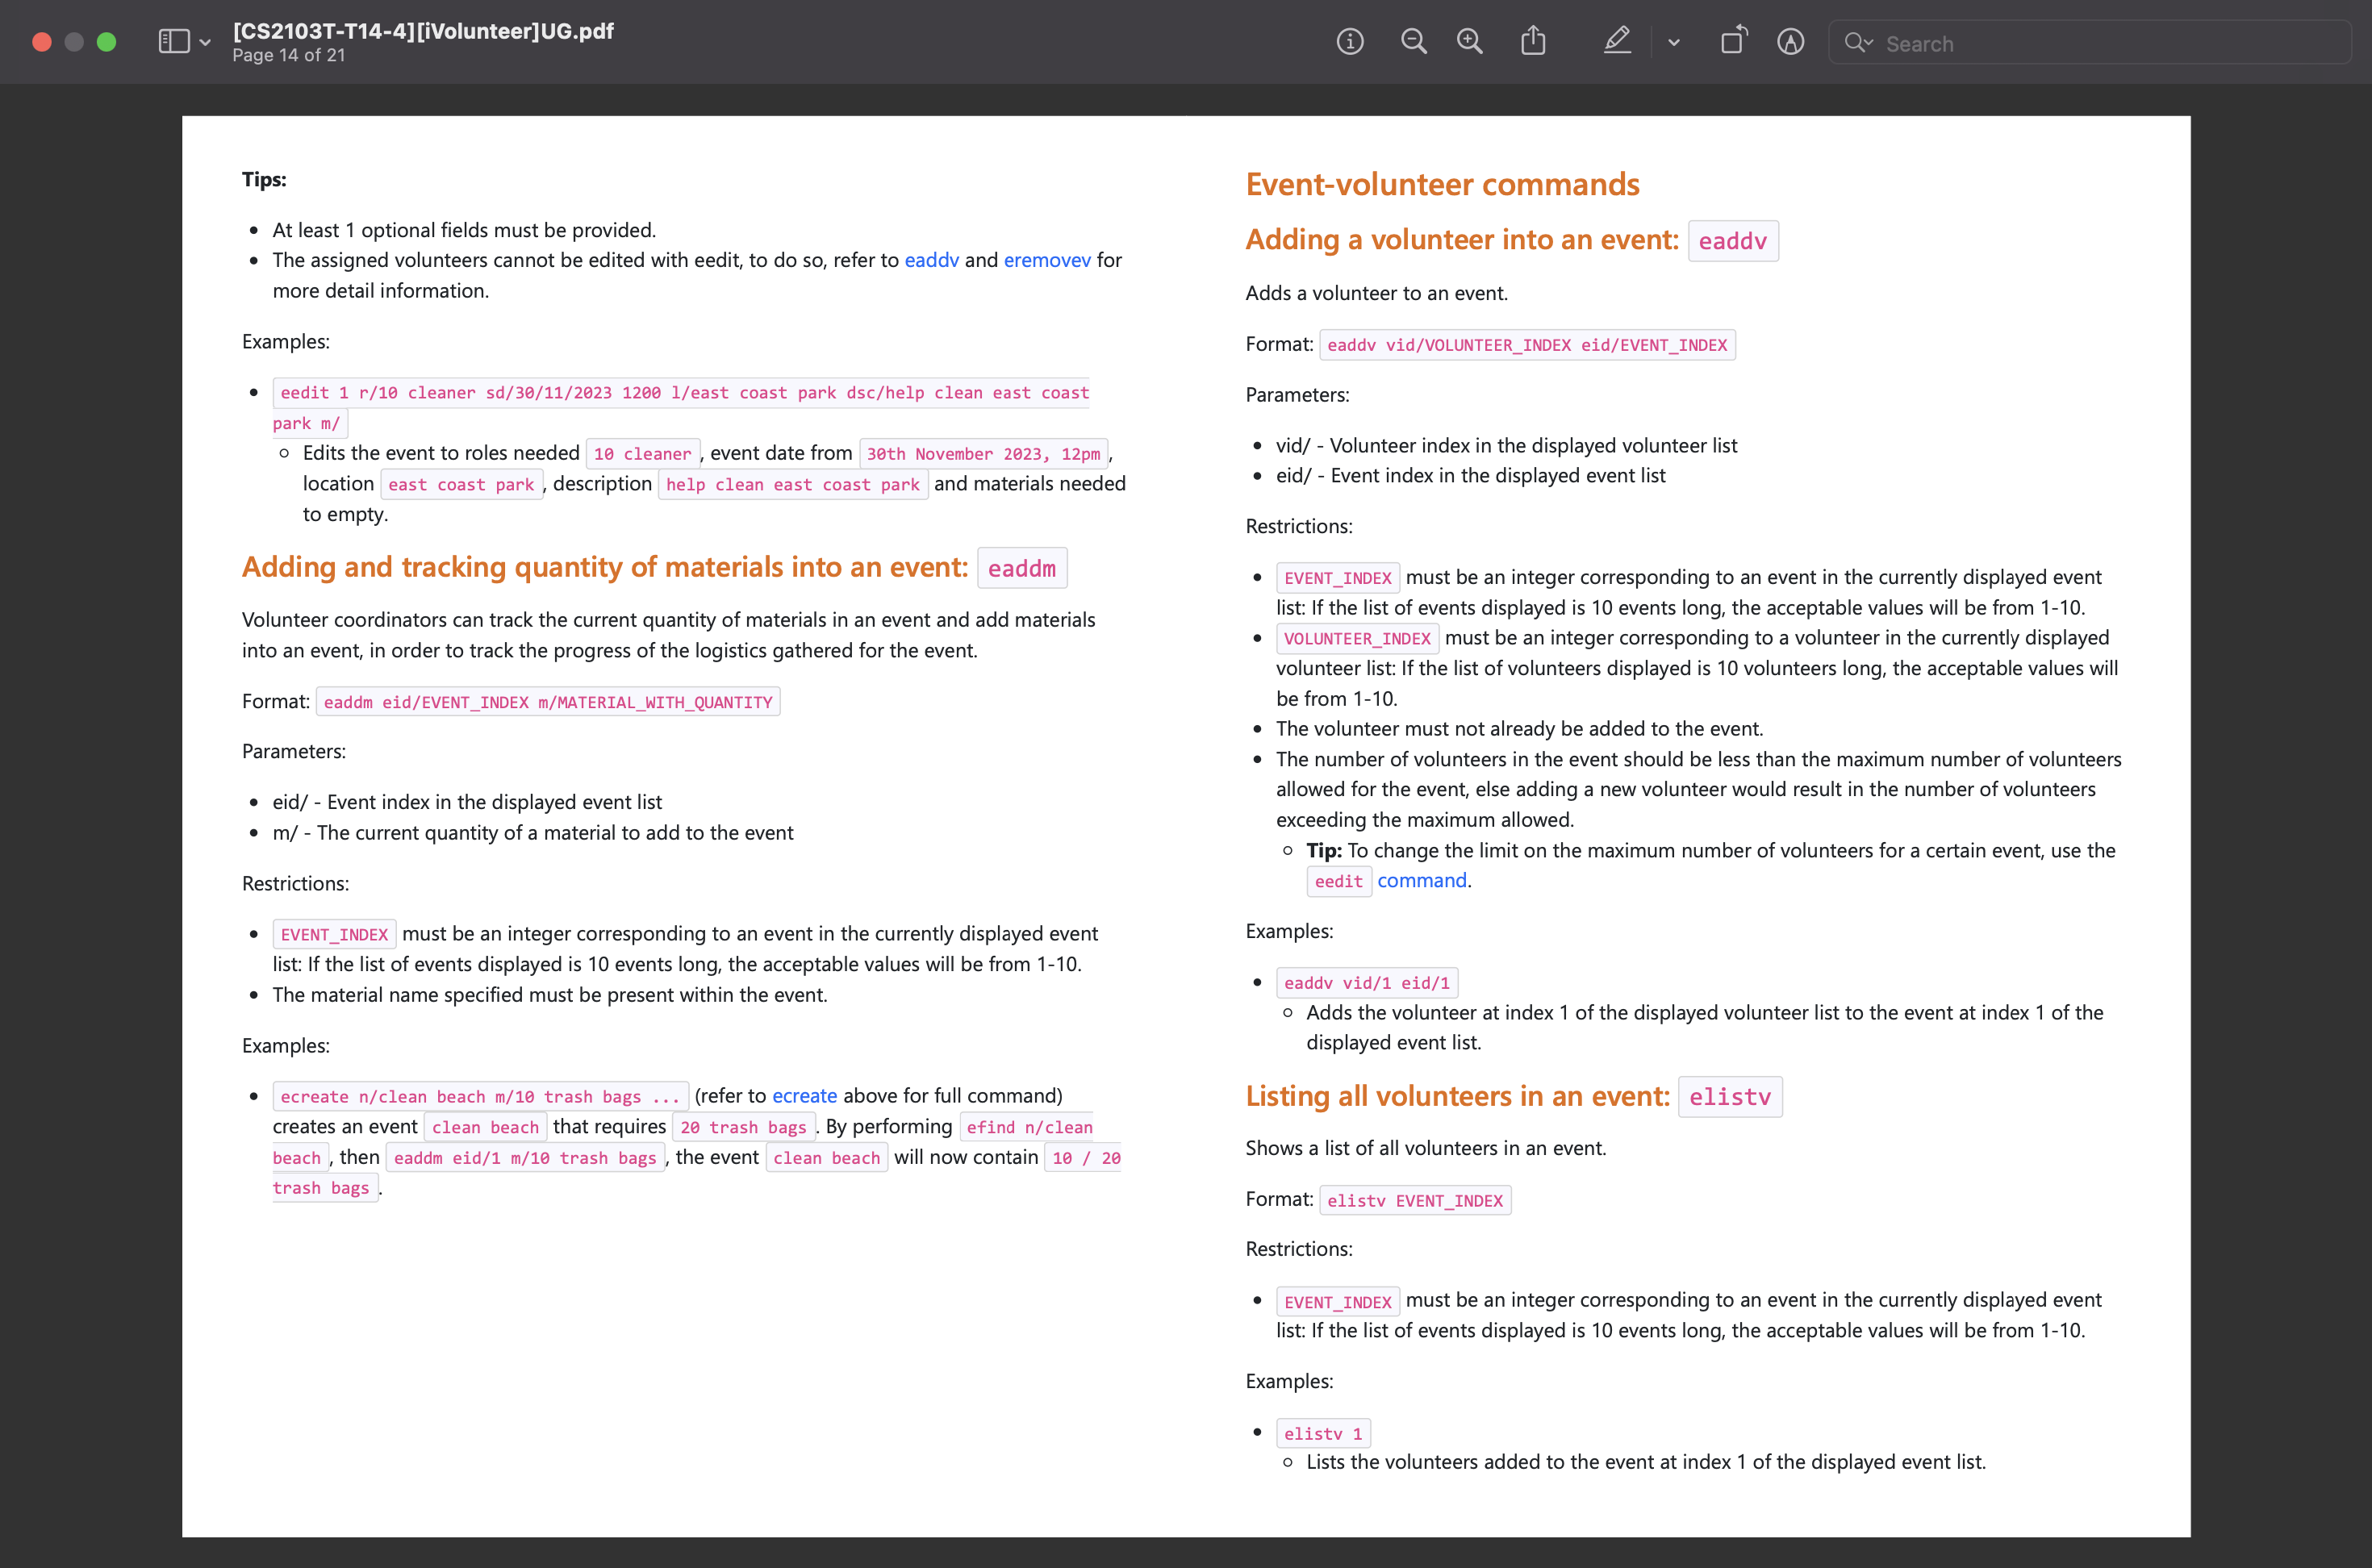Click the 'eaddv' code in heading

point(1732,241)
